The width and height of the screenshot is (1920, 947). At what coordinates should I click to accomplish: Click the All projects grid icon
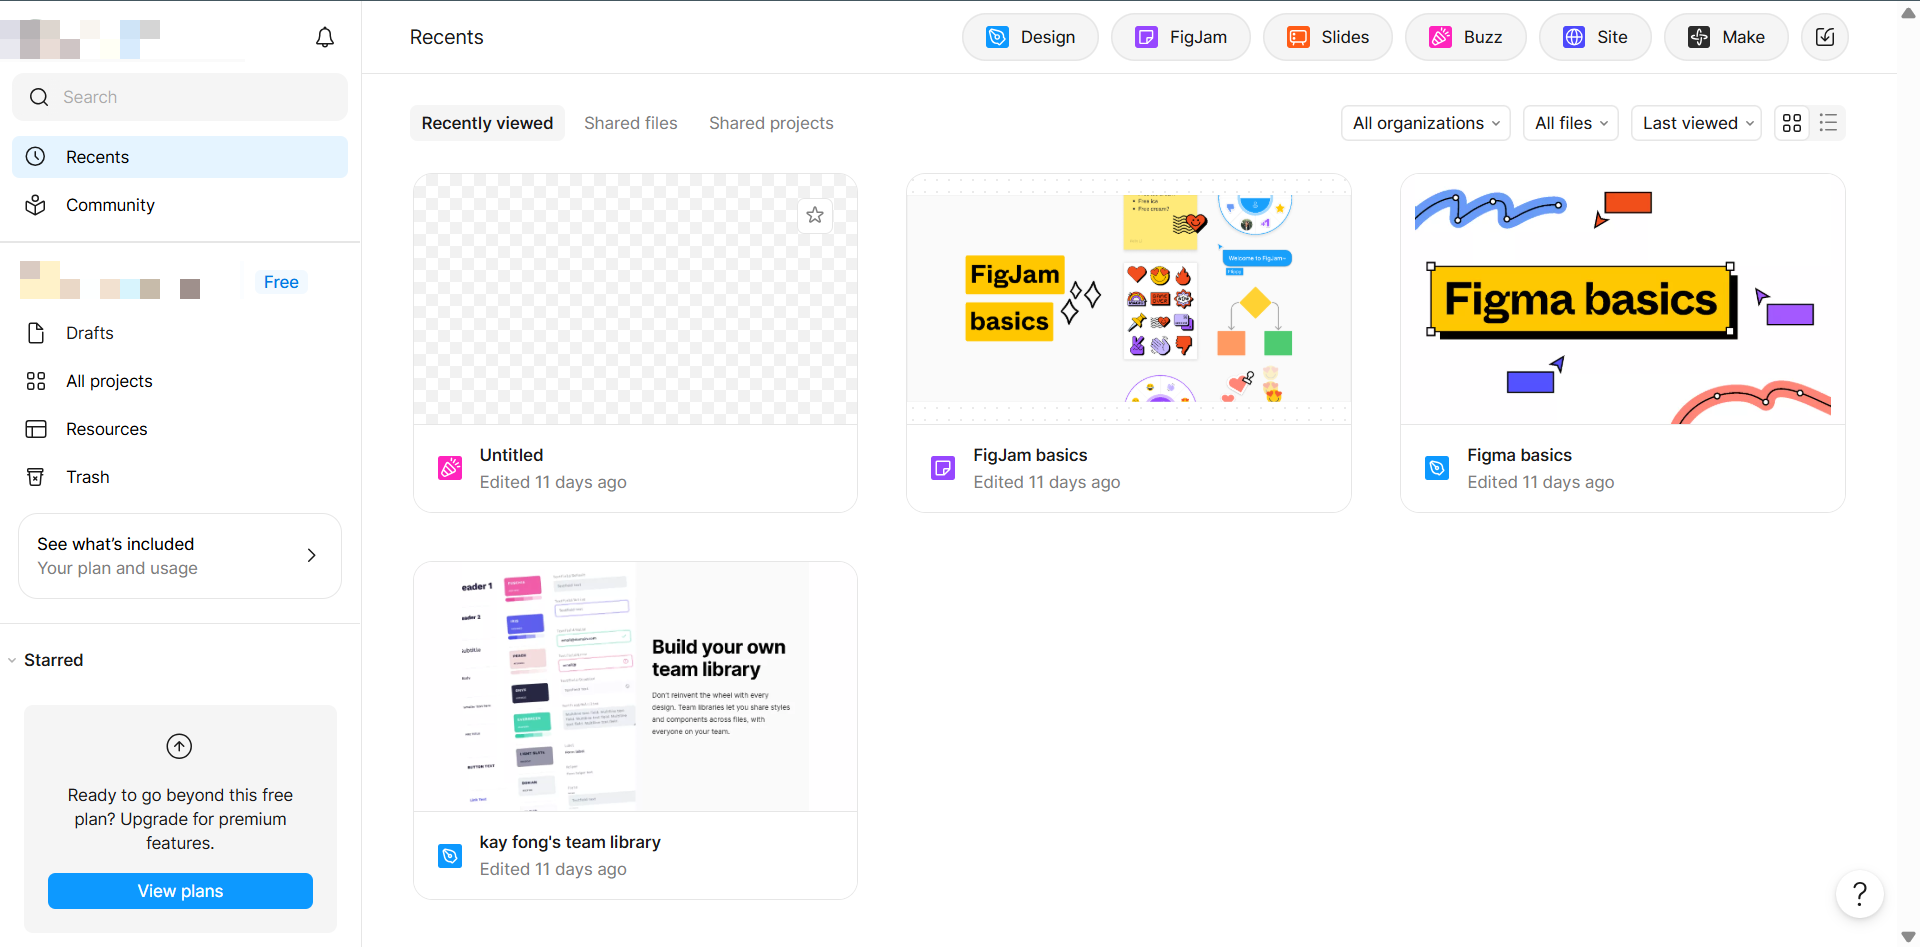(x=36, y=381)
